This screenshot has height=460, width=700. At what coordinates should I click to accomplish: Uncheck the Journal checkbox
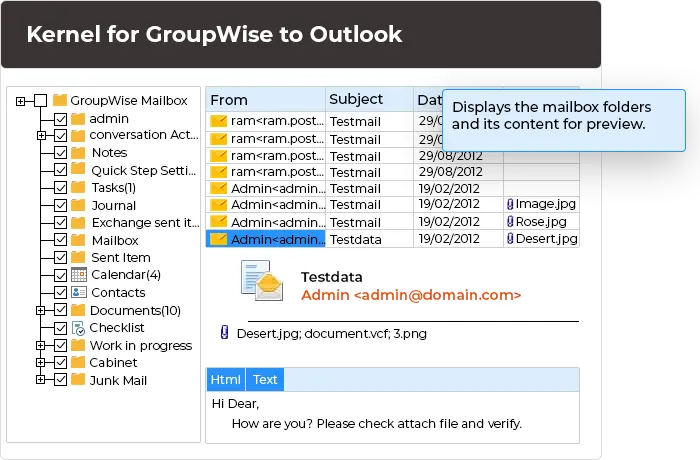(61, 205)
